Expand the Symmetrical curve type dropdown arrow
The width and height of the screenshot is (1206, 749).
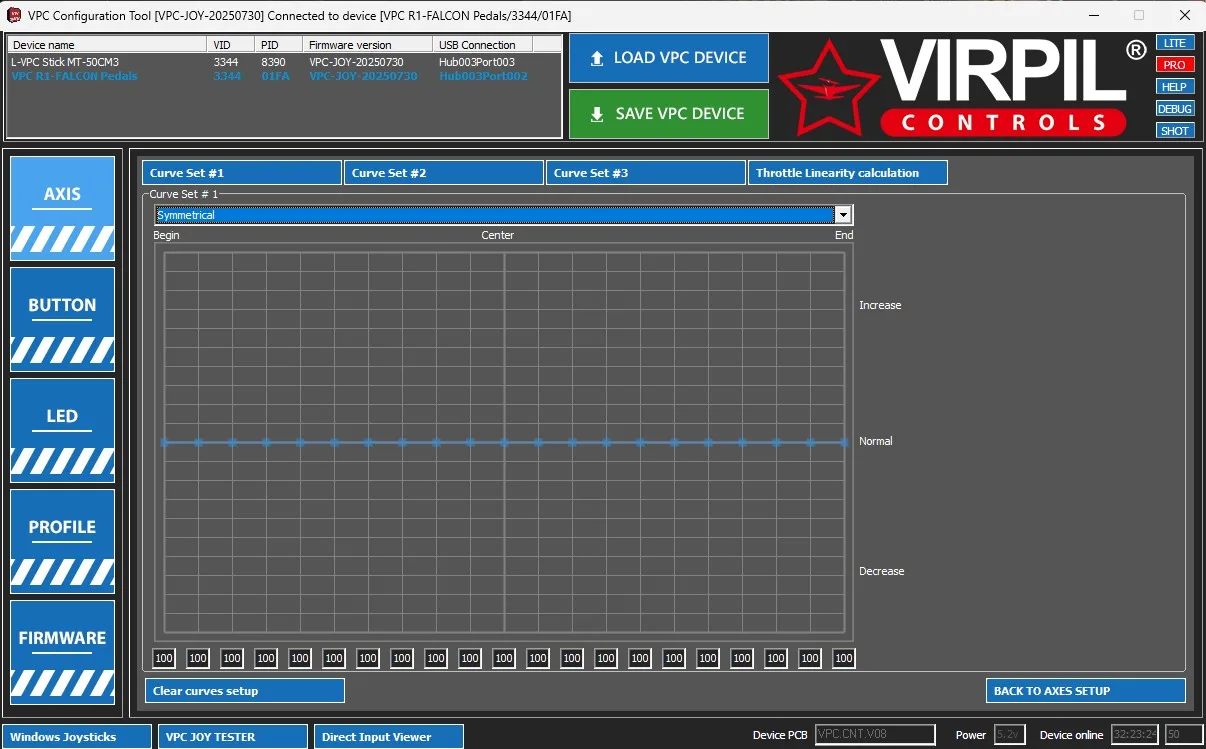843,215
